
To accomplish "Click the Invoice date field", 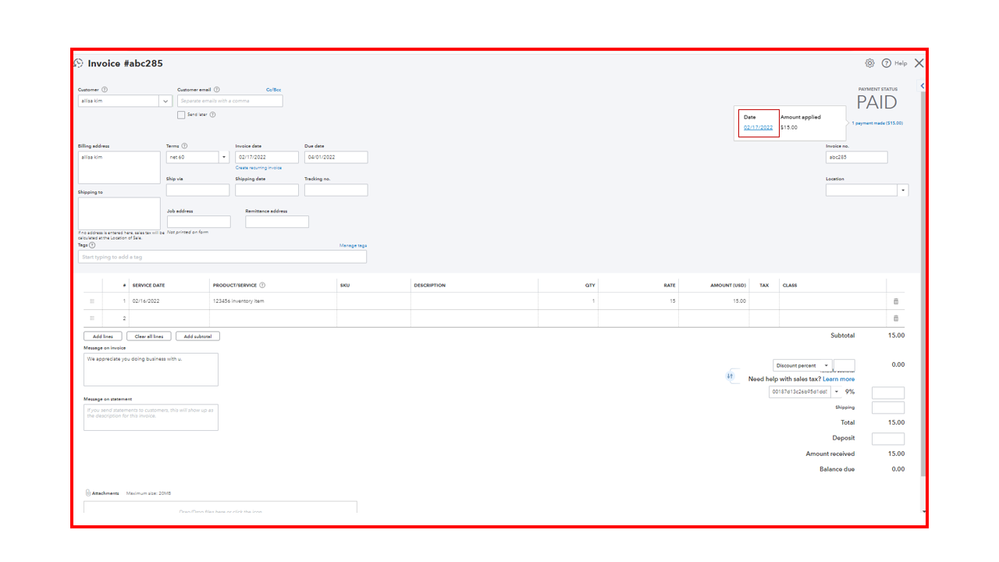I will [x=267, y=157].
